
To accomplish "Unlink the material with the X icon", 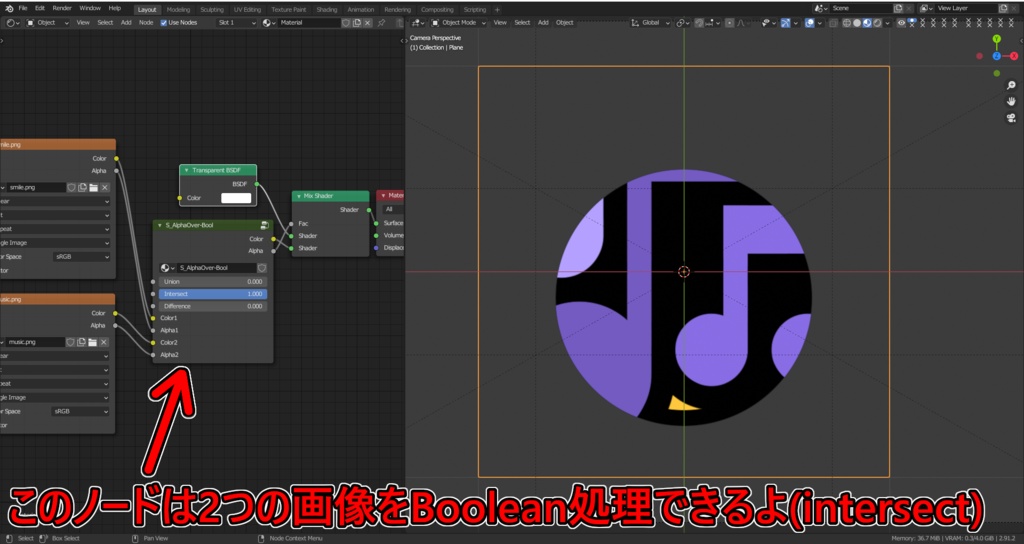I will [x=367, y=22].
